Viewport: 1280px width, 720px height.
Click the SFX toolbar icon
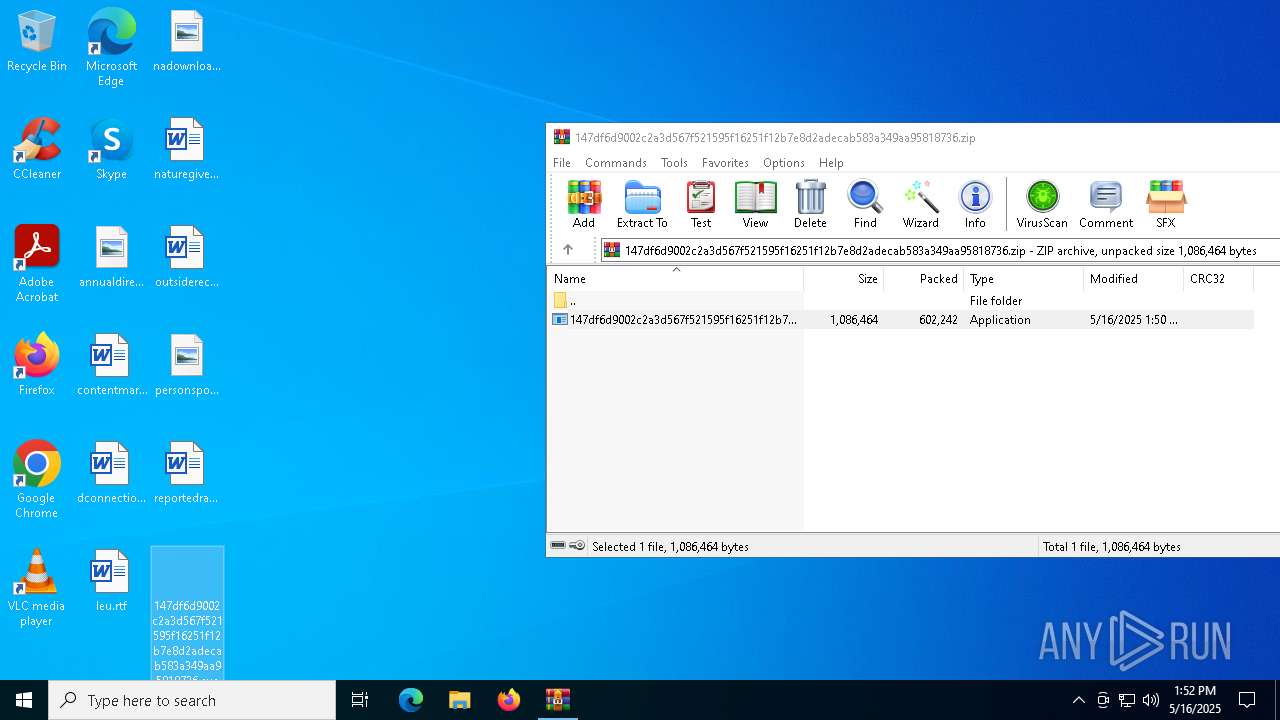point(1166,204)
